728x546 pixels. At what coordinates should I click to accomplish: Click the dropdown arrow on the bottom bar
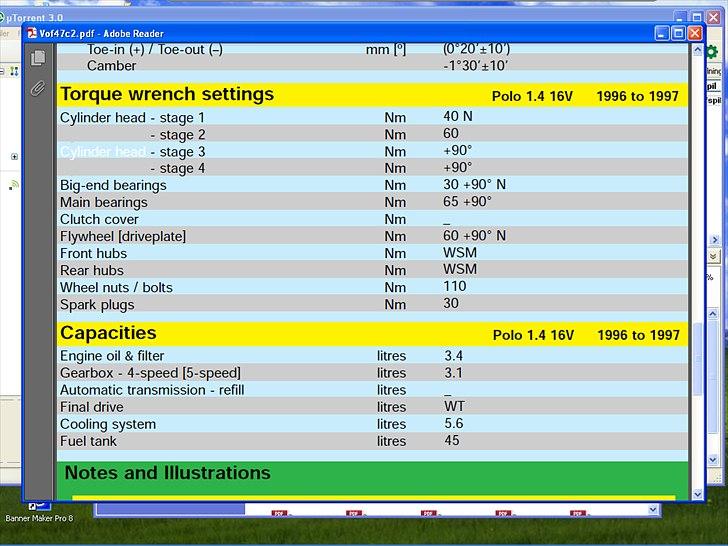[x=654, y=509]
